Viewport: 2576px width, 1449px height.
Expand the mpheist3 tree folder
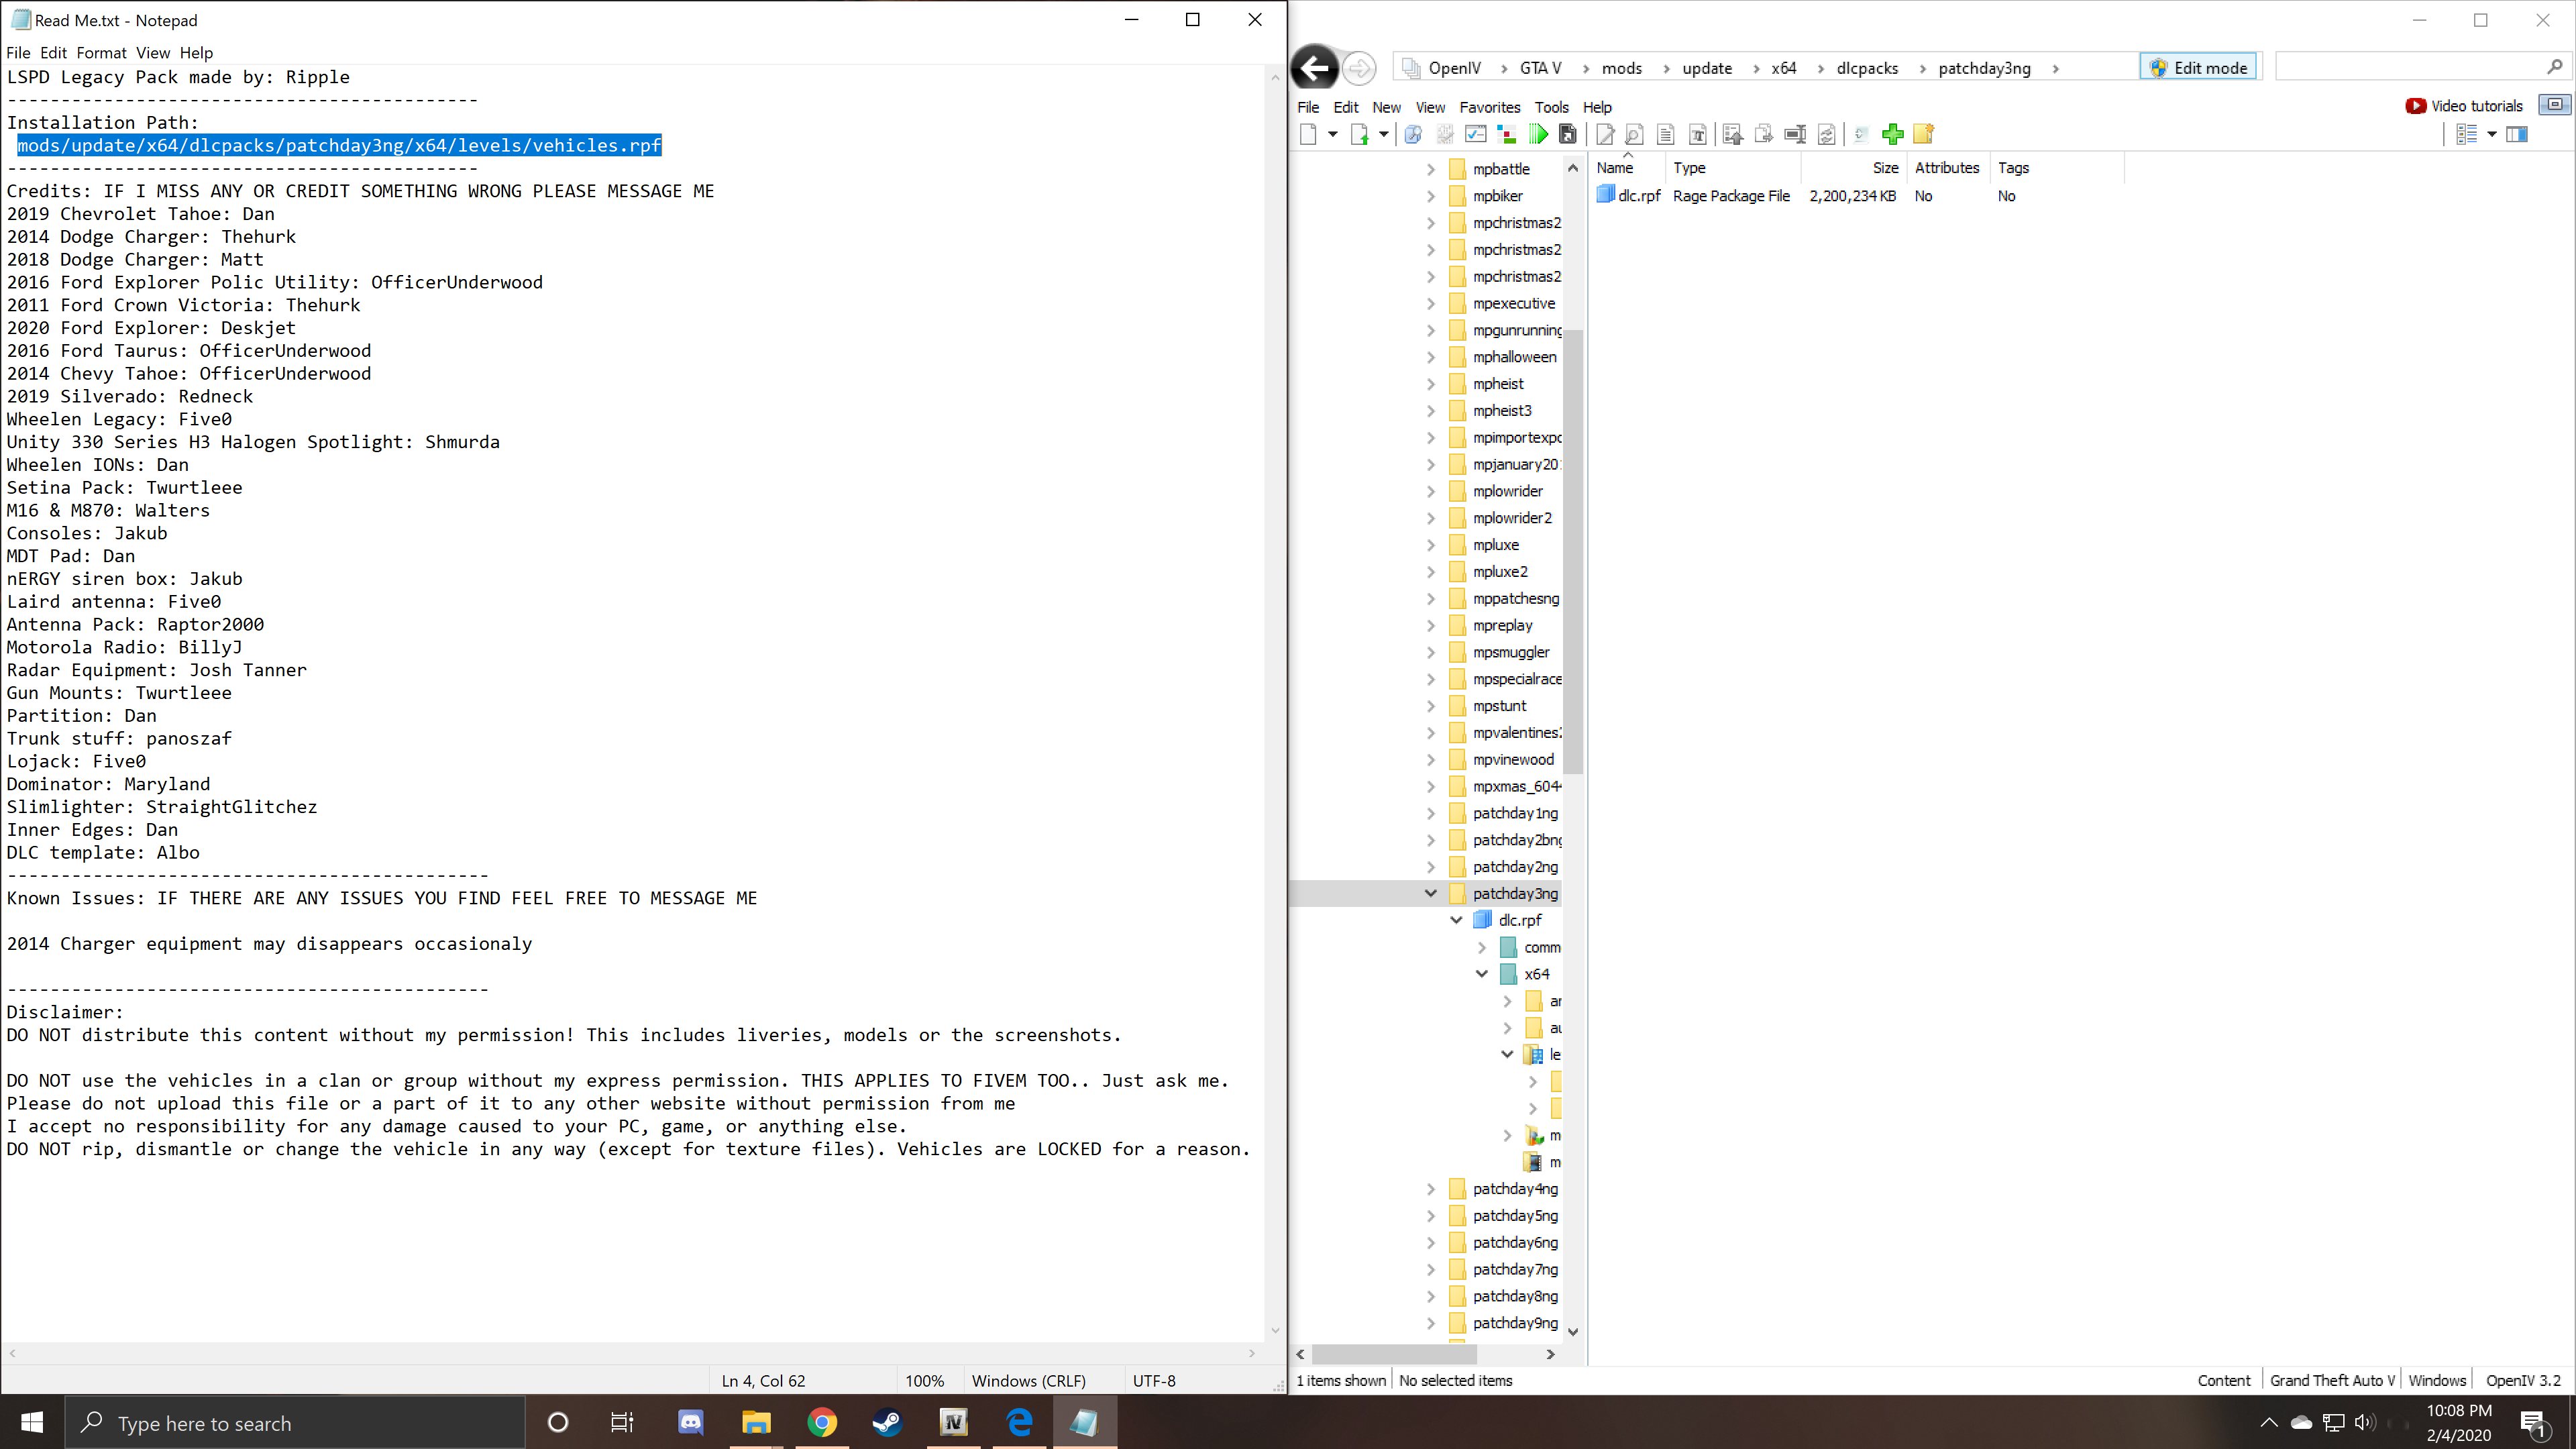pyautogui.click(x=1430, y=411)
